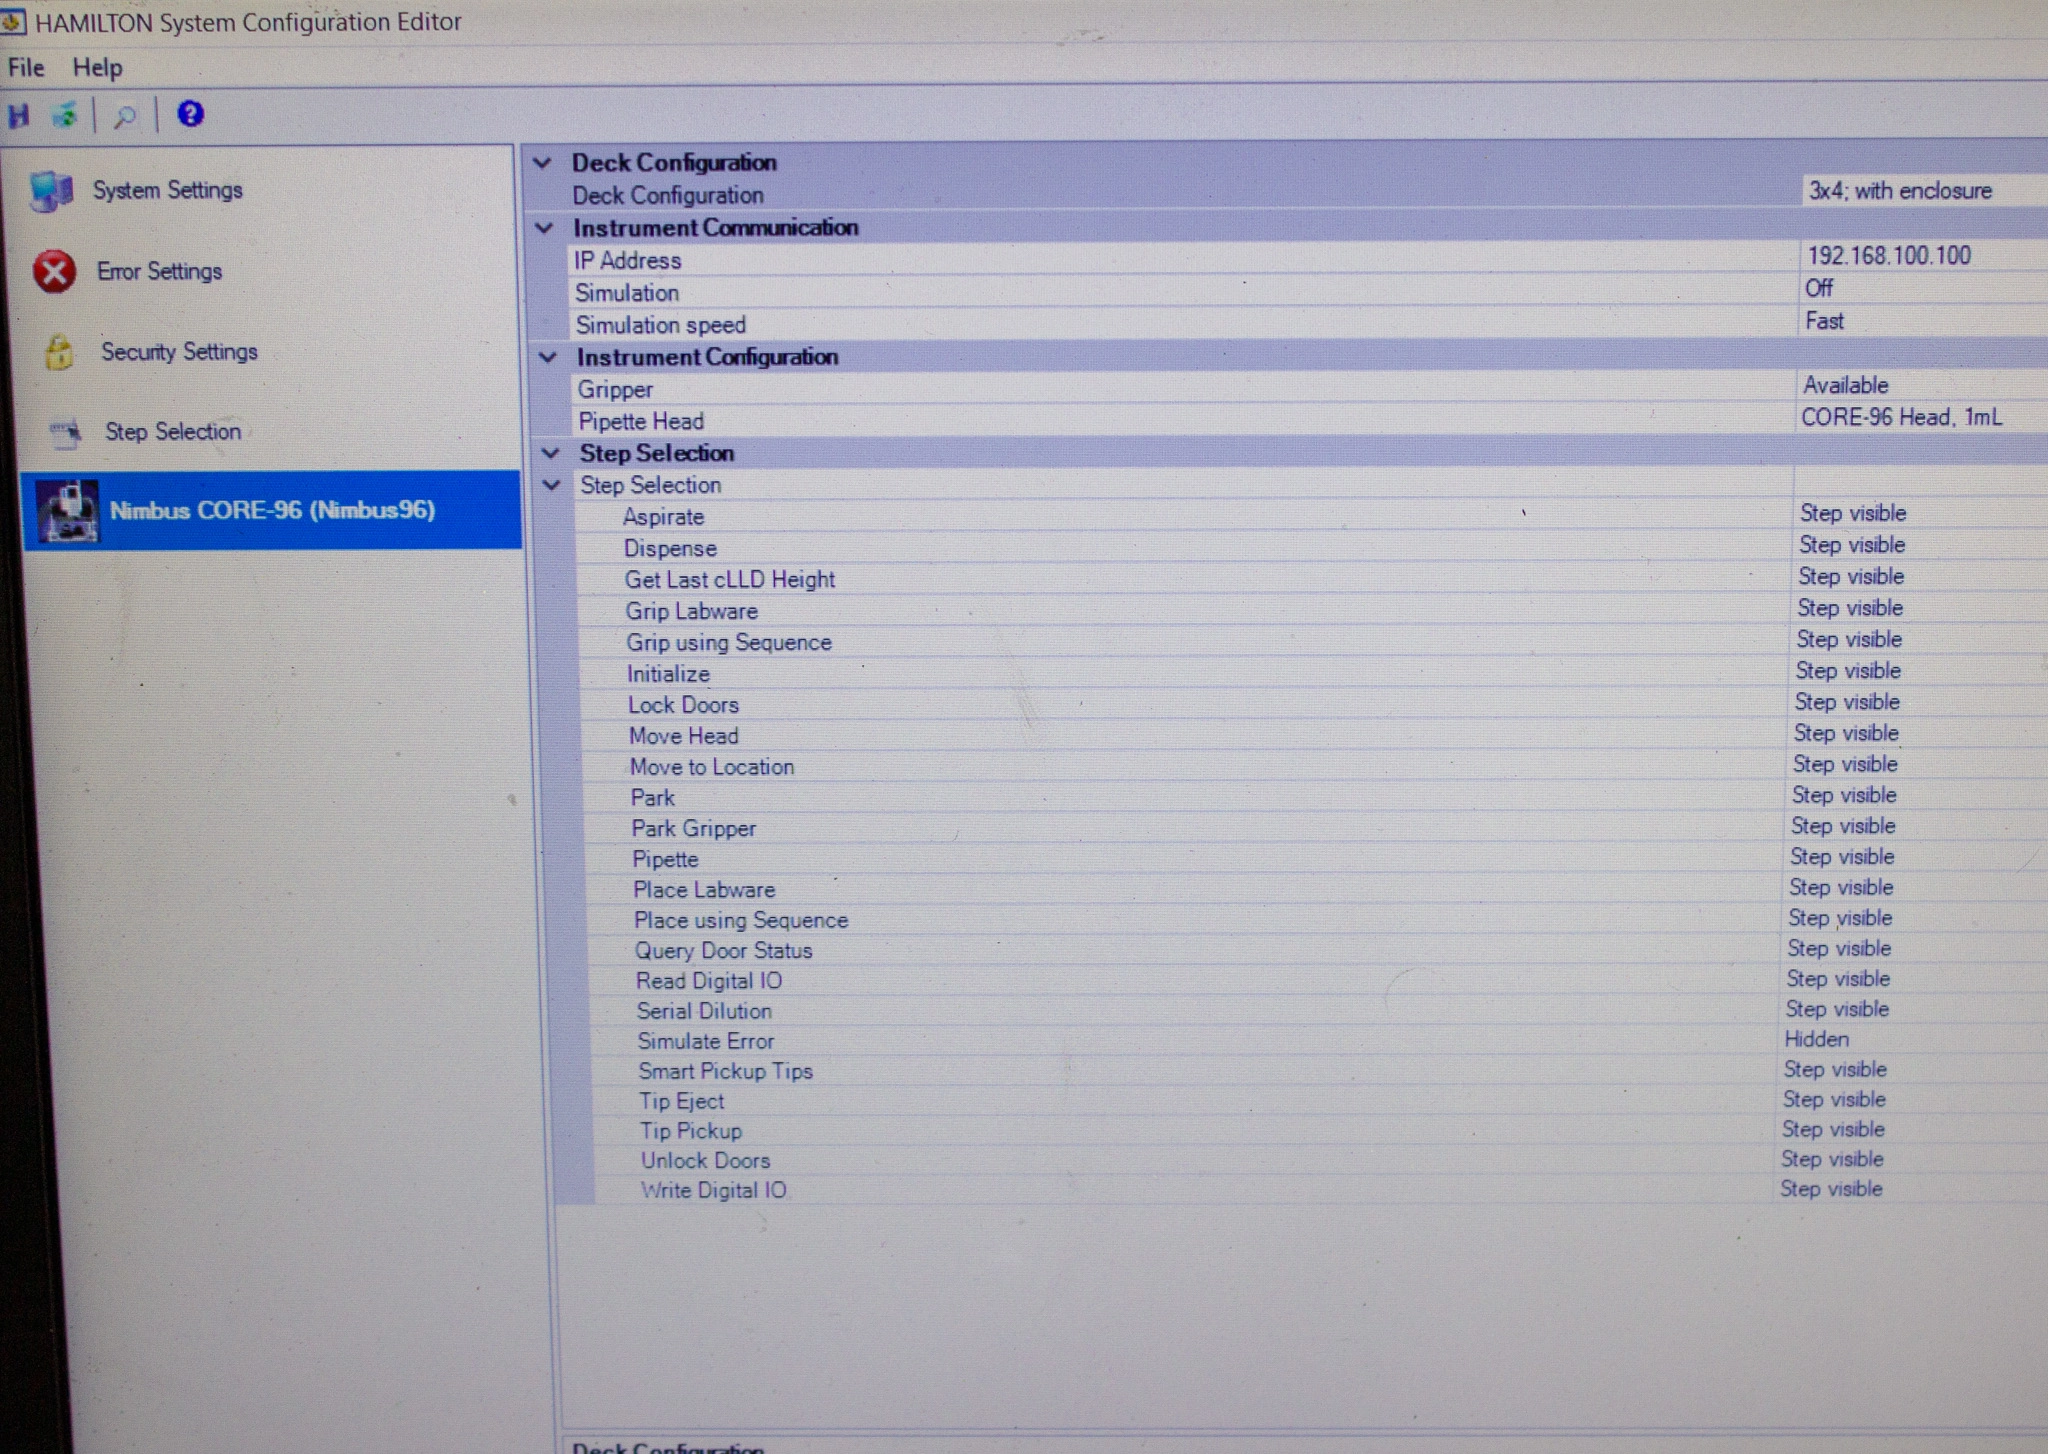Go to the Error Settings label
The width and height of the screenshot is (2048, 1454).
point(160,271)
